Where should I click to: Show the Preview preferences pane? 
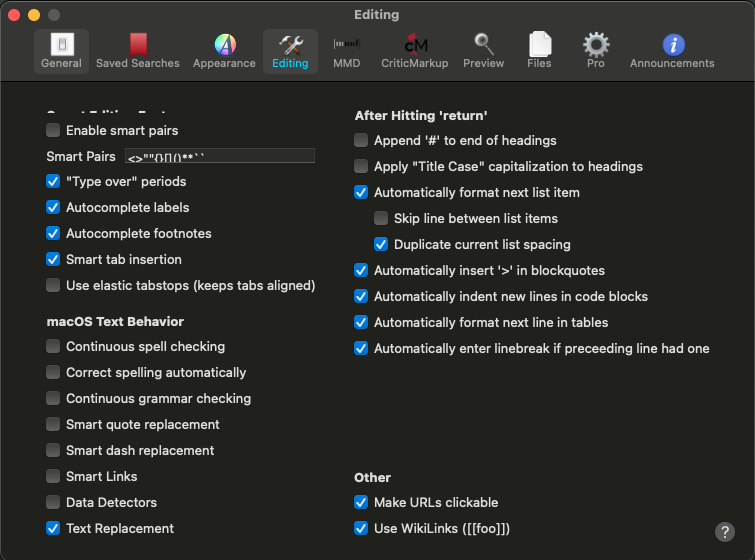pos(483,51)
